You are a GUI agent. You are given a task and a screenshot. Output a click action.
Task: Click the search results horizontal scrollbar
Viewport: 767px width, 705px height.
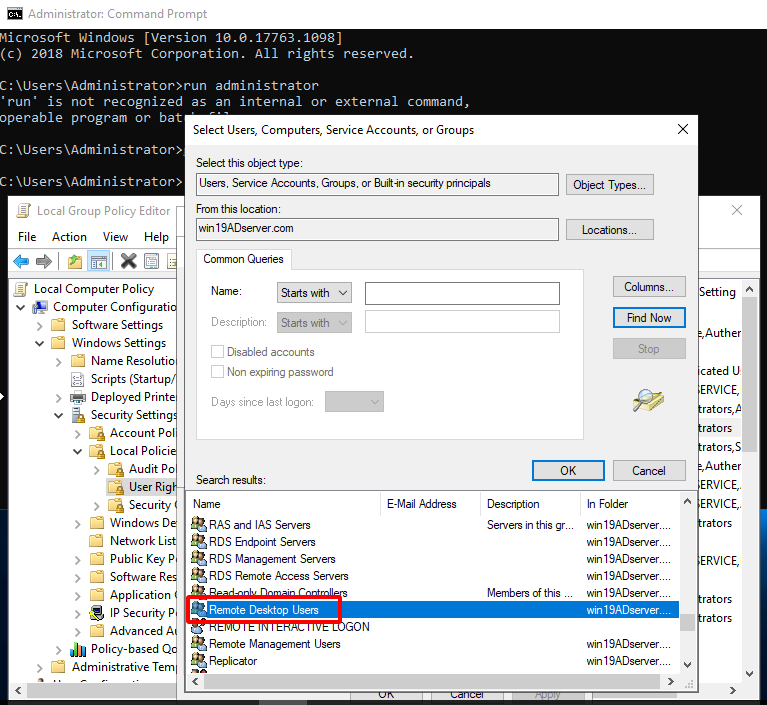pos(432,681)
